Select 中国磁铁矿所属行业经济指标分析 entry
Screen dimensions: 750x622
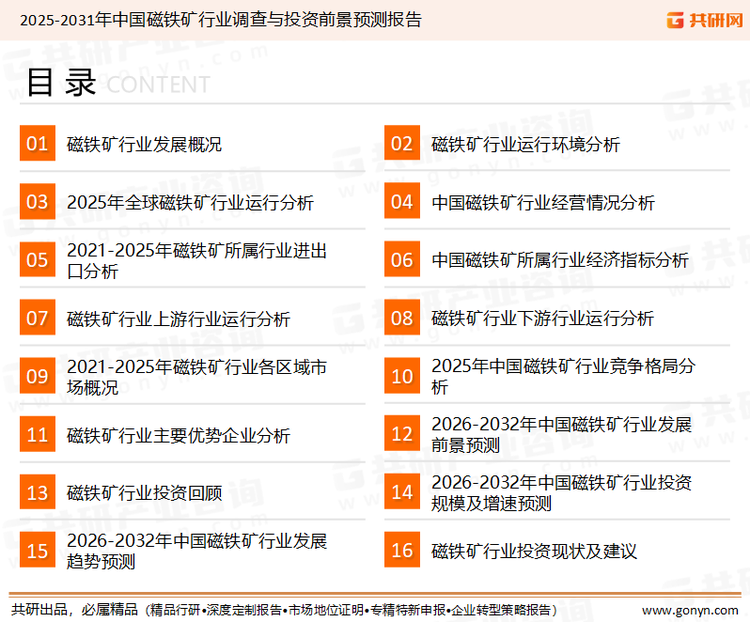point(560,261)
